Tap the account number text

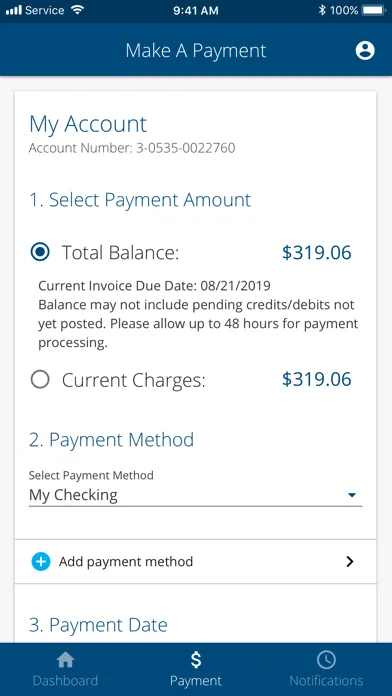tap(132, 148)
